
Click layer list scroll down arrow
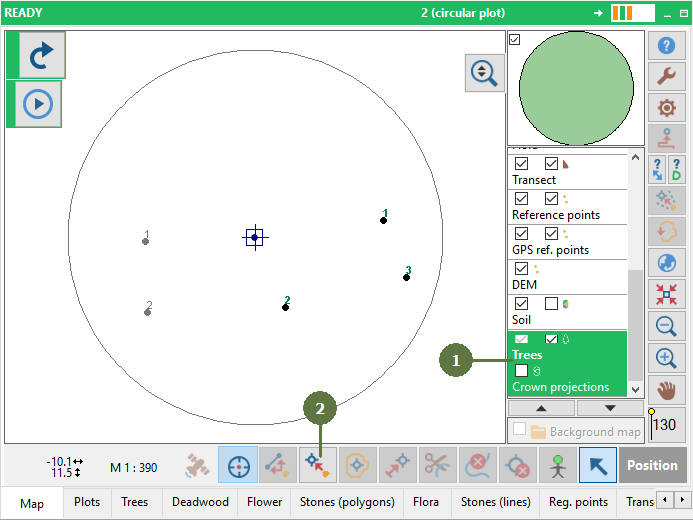636,390
